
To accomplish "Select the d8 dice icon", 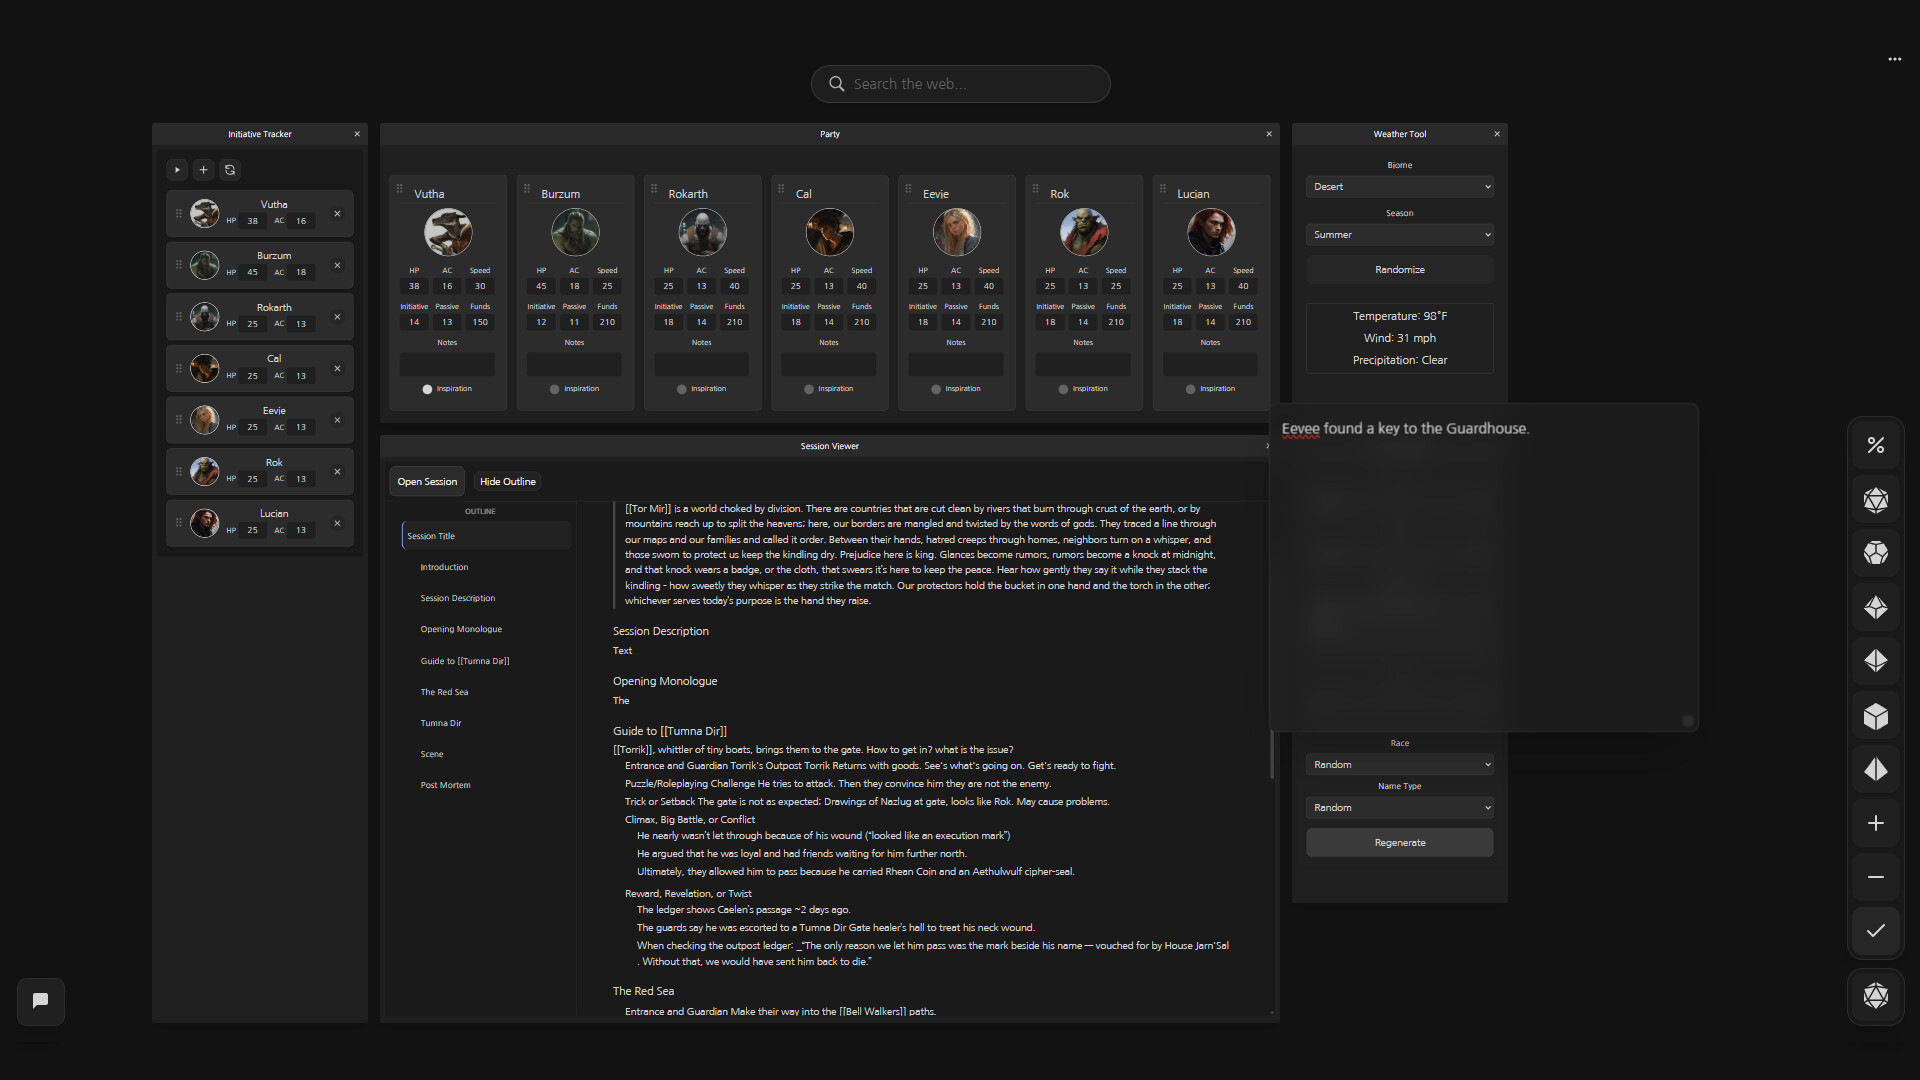I will tap(1876, 660).
